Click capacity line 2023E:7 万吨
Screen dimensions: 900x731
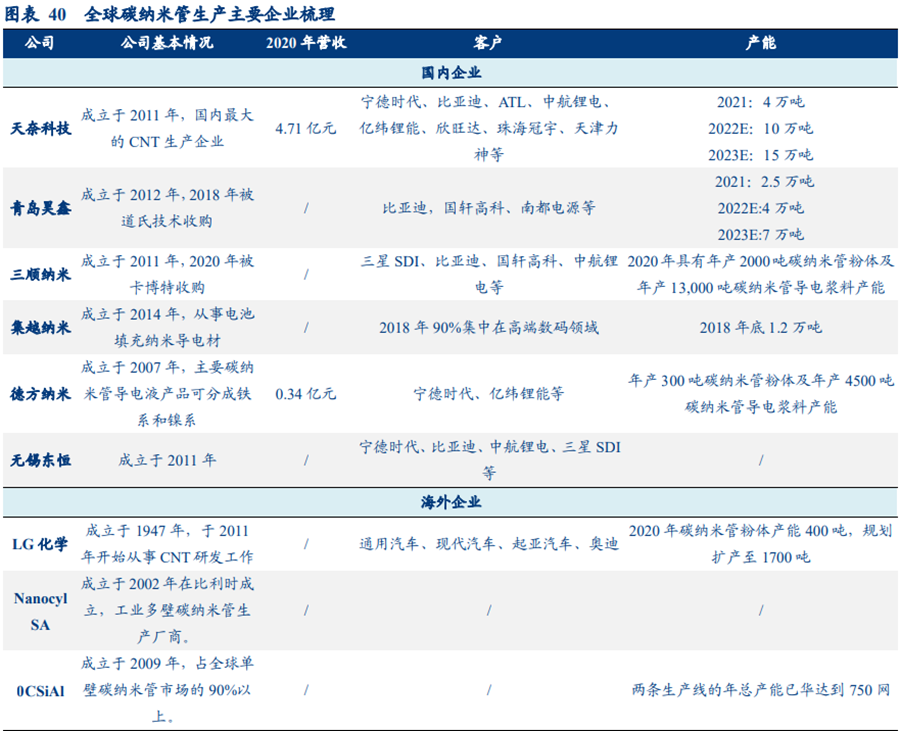(761, 235)
